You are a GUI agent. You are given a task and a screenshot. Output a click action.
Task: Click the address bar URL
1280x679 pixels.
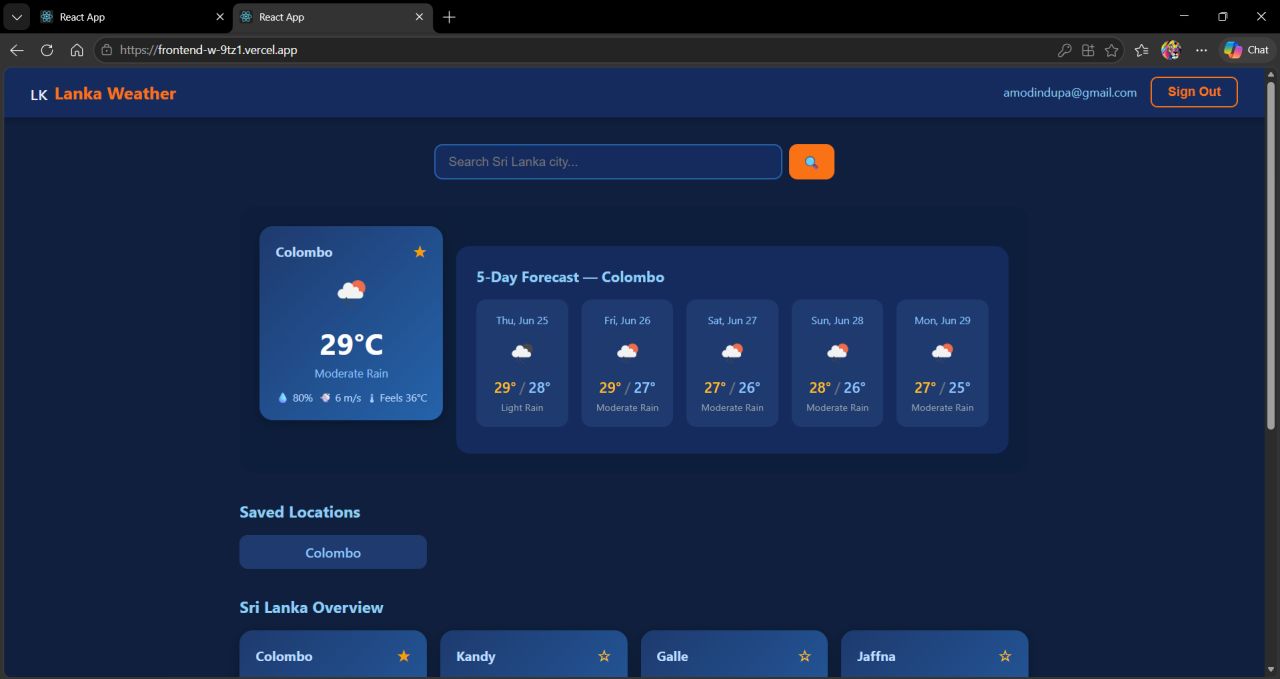[208, 50]
